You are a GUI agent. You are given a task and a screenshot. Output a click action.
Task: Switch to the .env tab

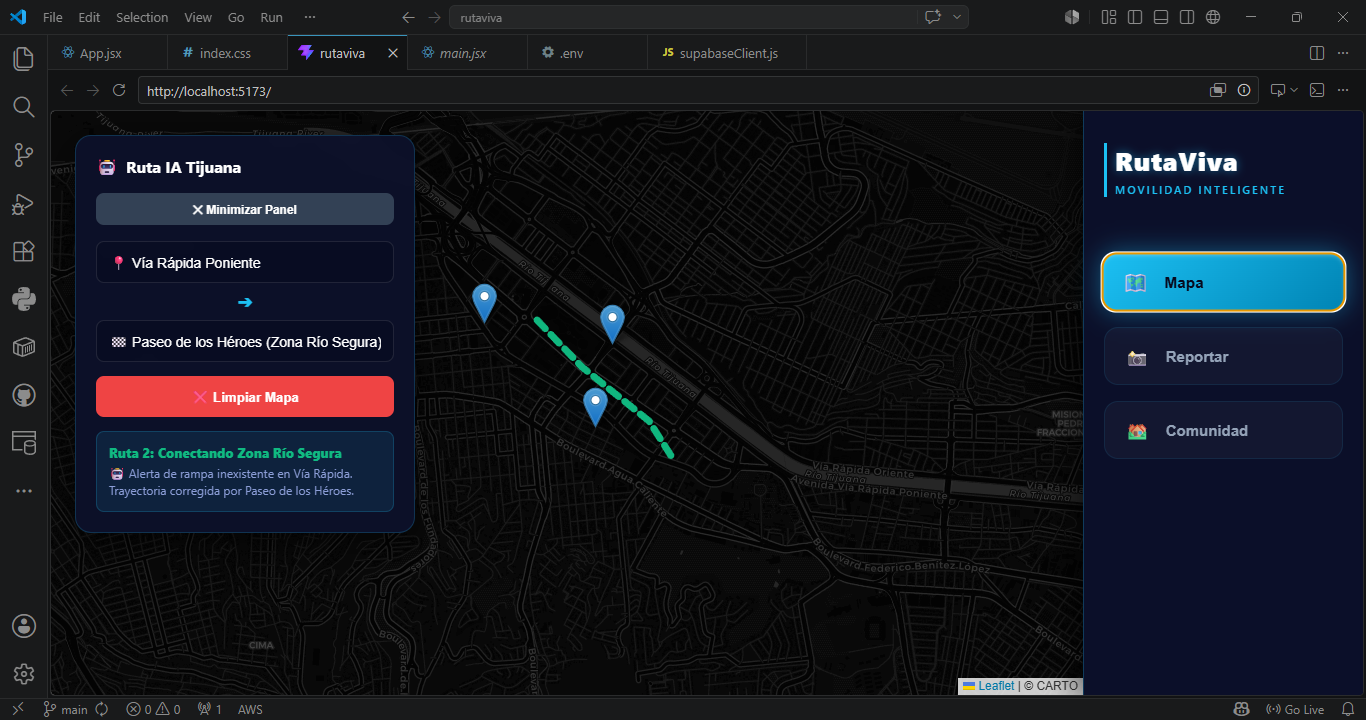pos(570,53)
